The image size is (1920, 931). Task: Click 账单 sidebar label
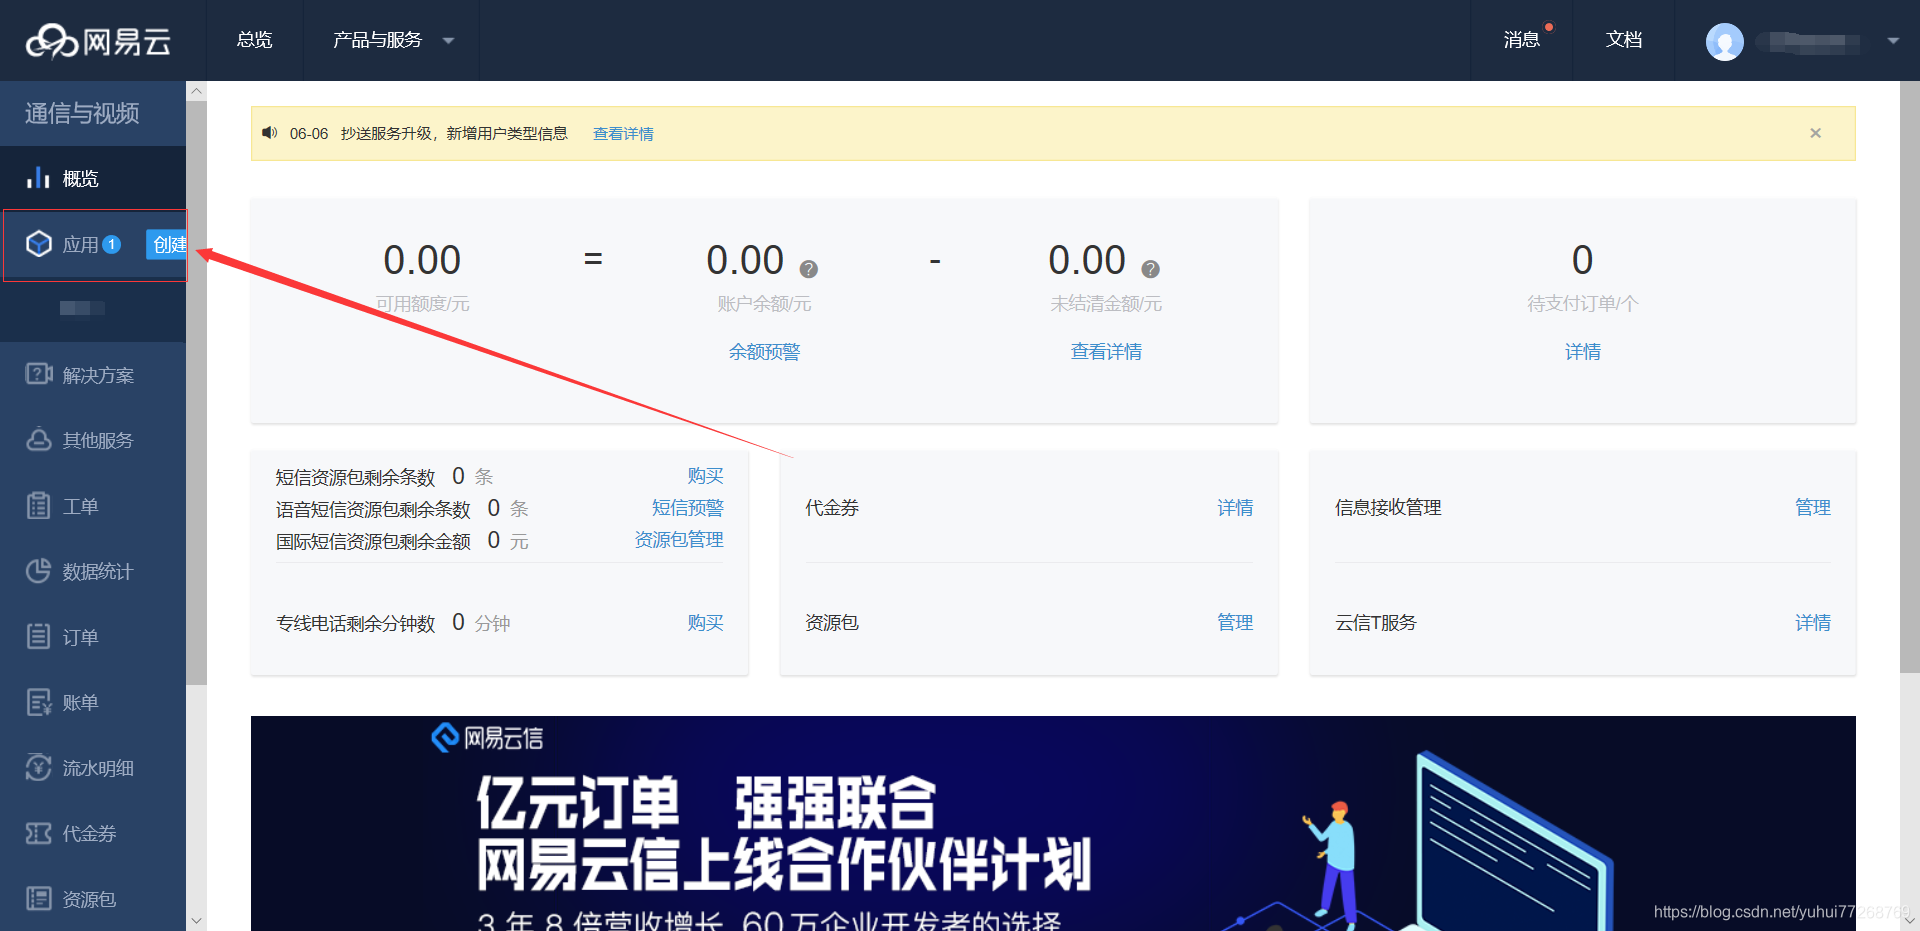point(80,703)
